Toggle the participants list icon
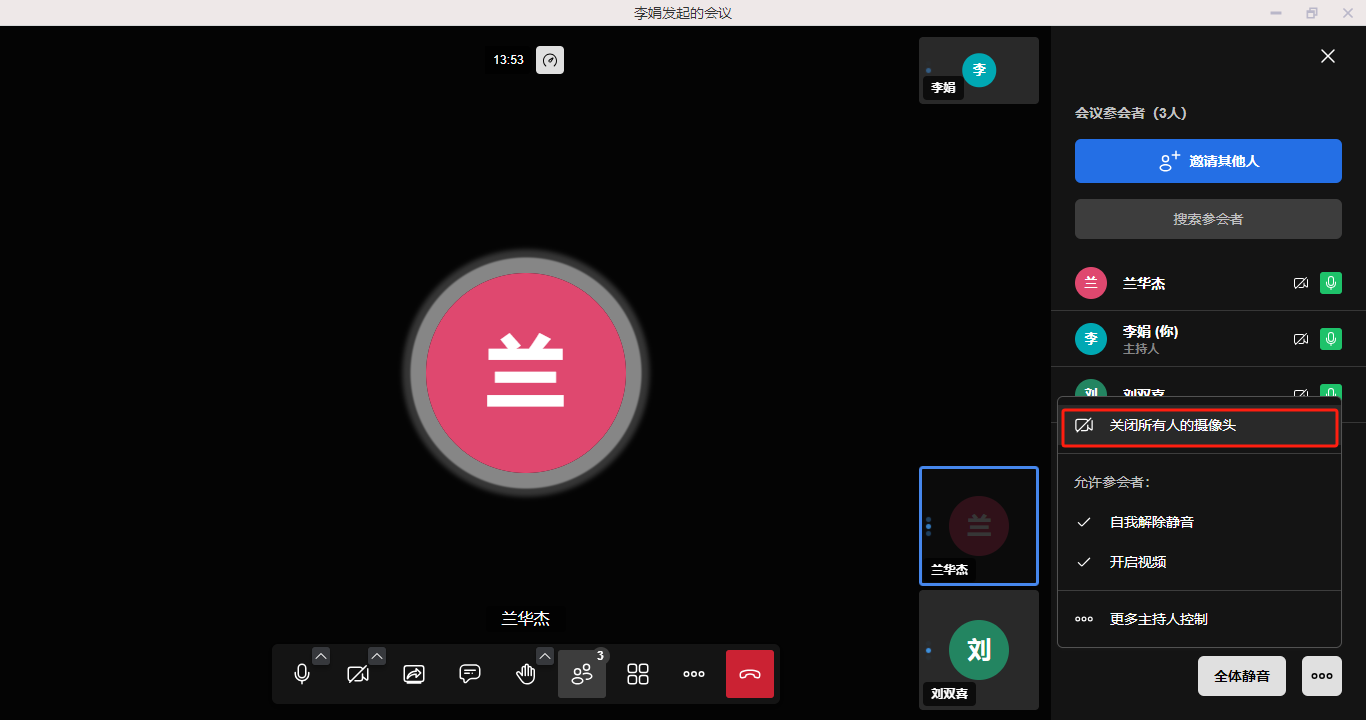 (x=582, y=674)
